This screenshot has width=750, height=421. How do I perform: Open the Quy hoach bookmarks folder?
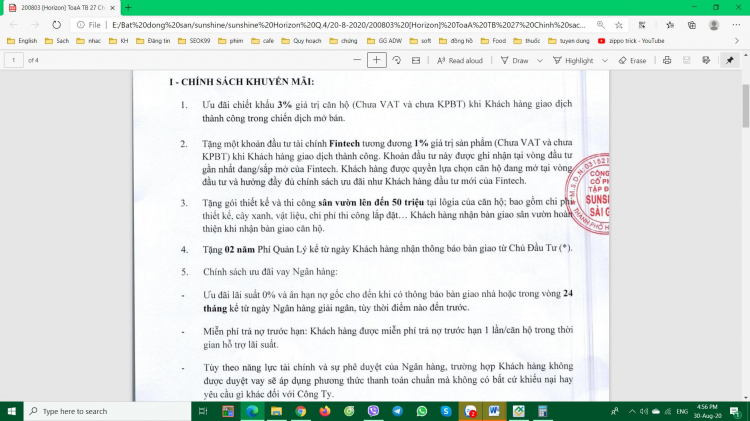click(x=301, y=41)
